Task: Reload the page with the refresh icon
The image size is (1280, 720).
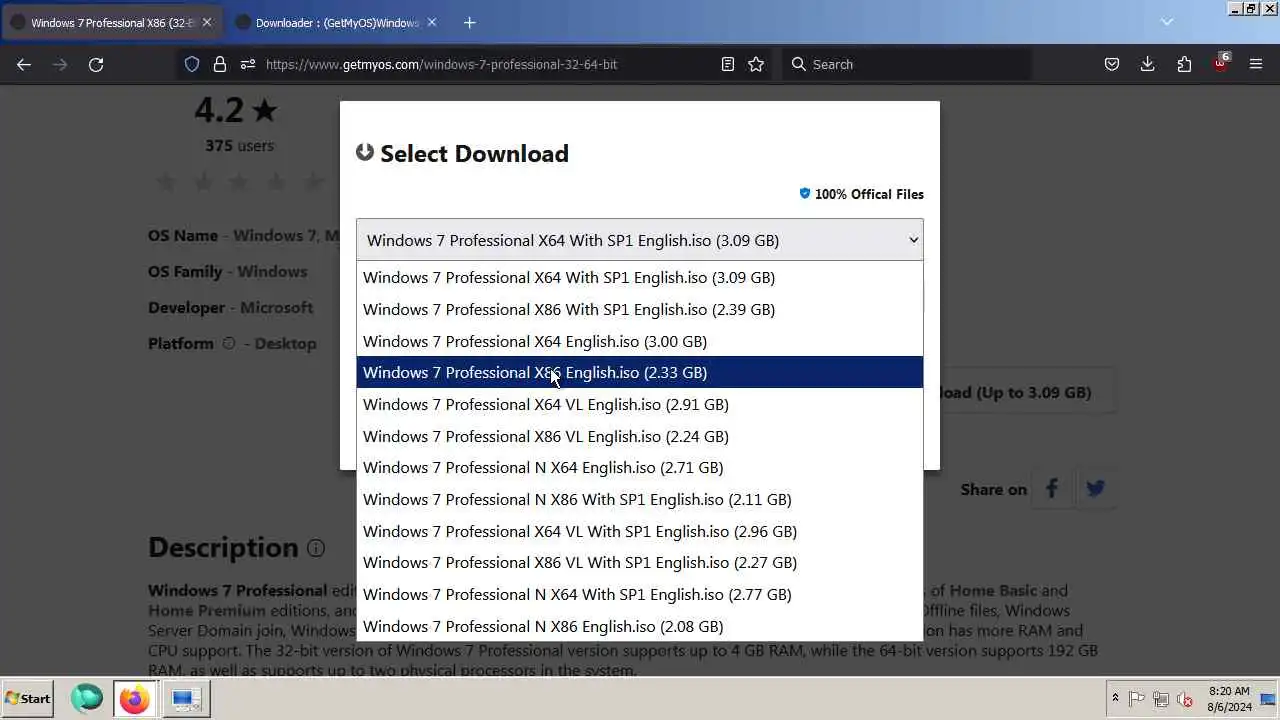Action: (x=96, y=64)
